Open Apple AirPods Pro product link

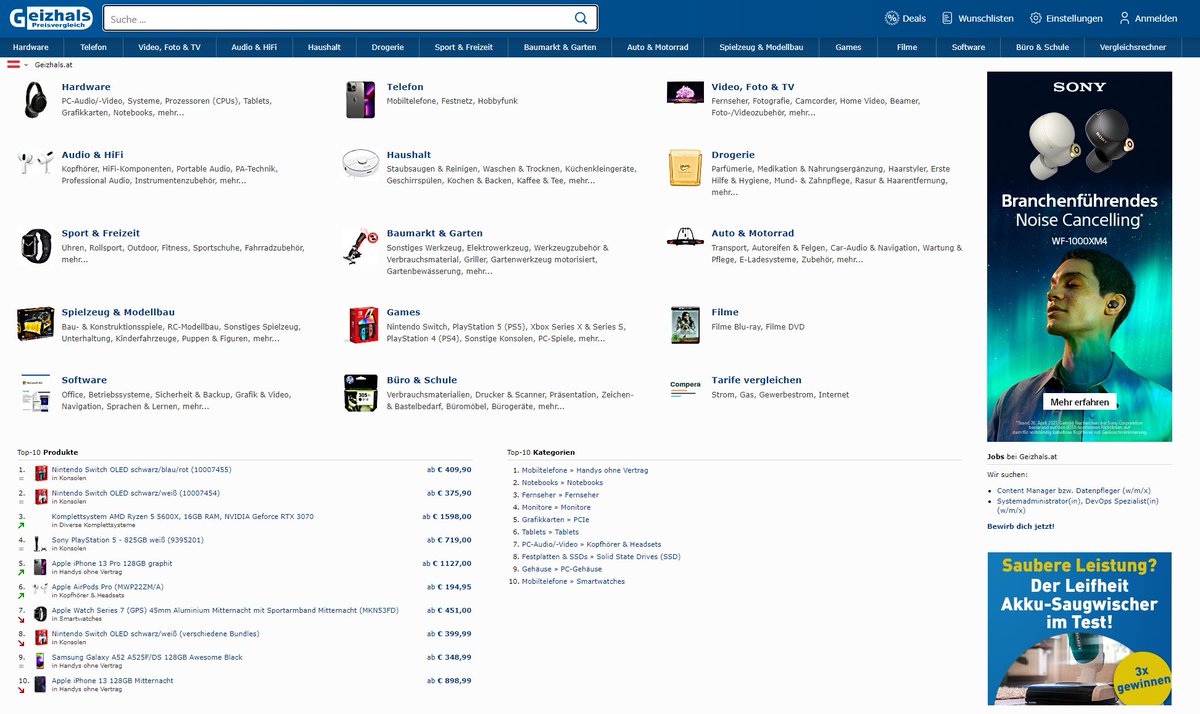107,587
